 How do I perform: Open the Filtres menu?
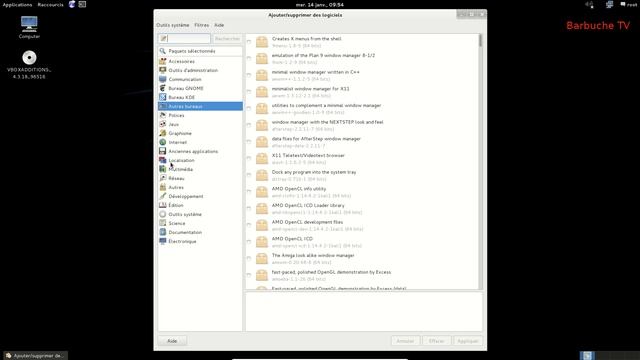coord(202,25)
